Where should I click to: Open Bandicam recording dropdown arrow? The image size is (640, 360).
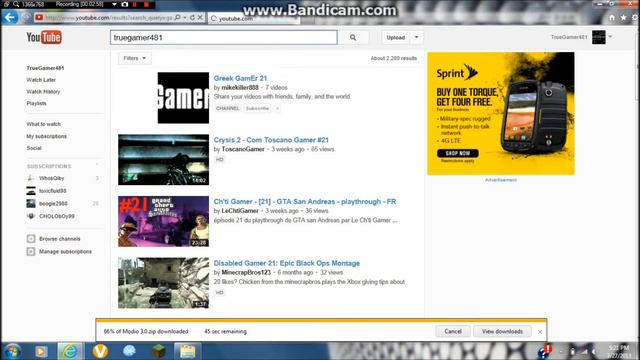tap(114, 4)
